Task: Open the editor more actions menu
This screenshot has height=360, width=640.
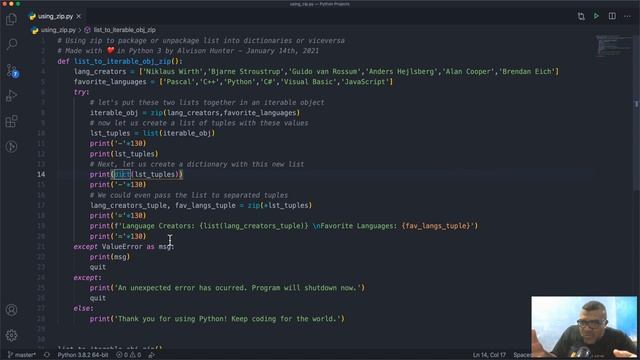Action: (627, 16)
